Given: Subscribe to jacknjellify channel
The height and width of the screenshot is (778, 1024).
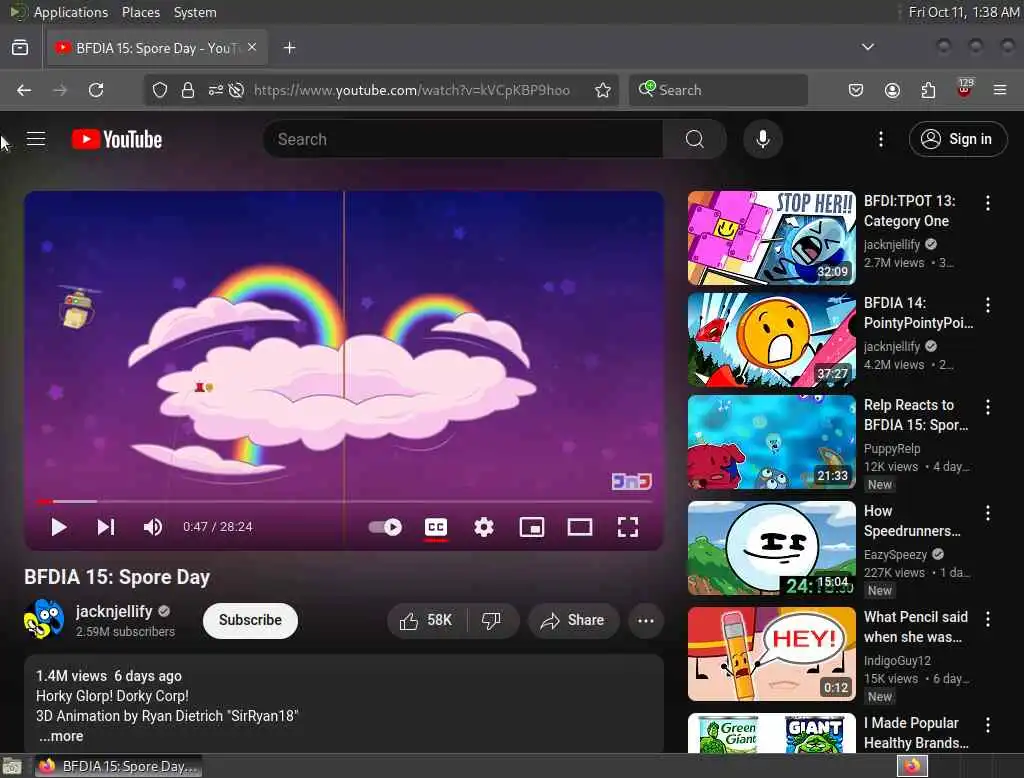Looking at the screenshot, I should (250, 621).
